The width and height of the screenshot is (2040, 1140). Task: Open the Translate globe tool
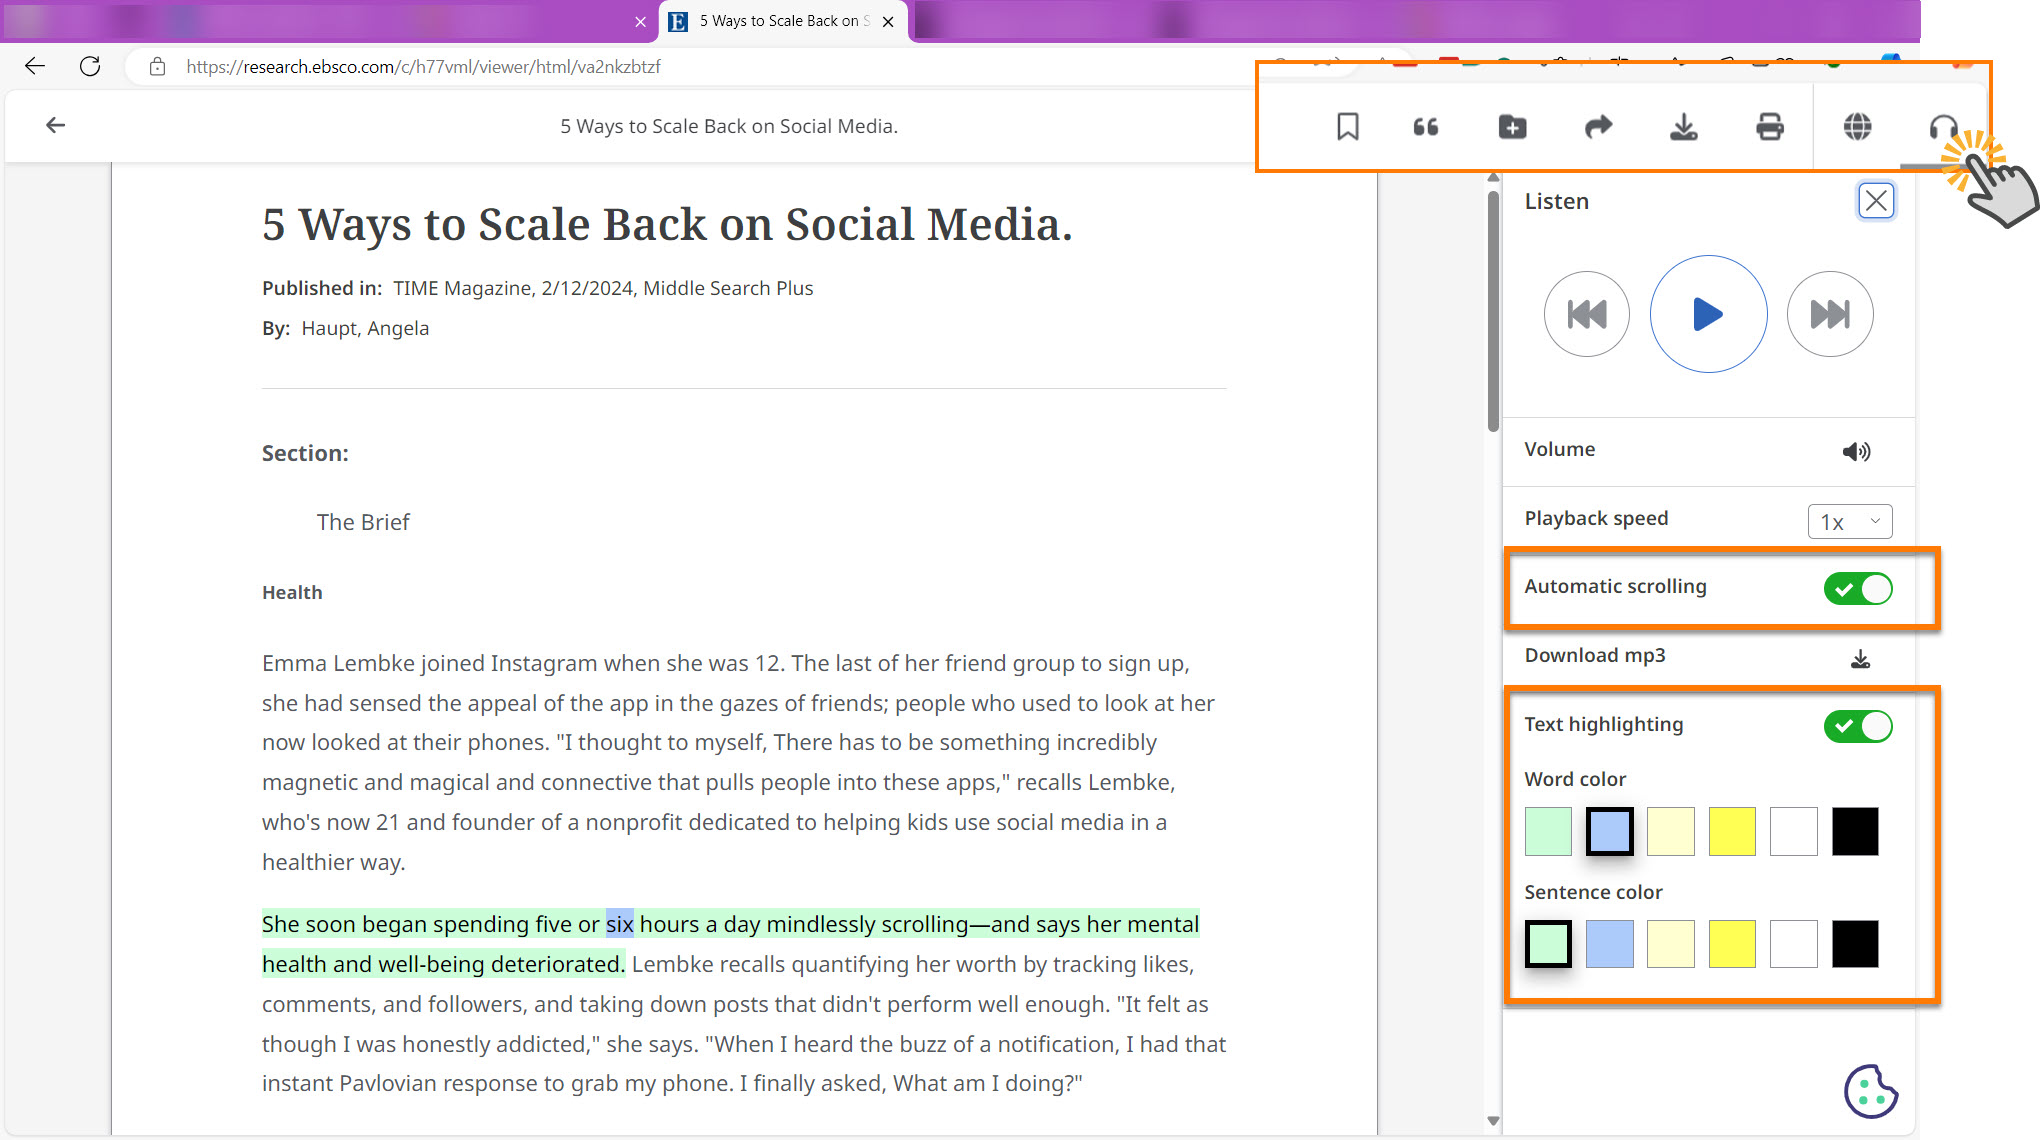(1857, 127)
